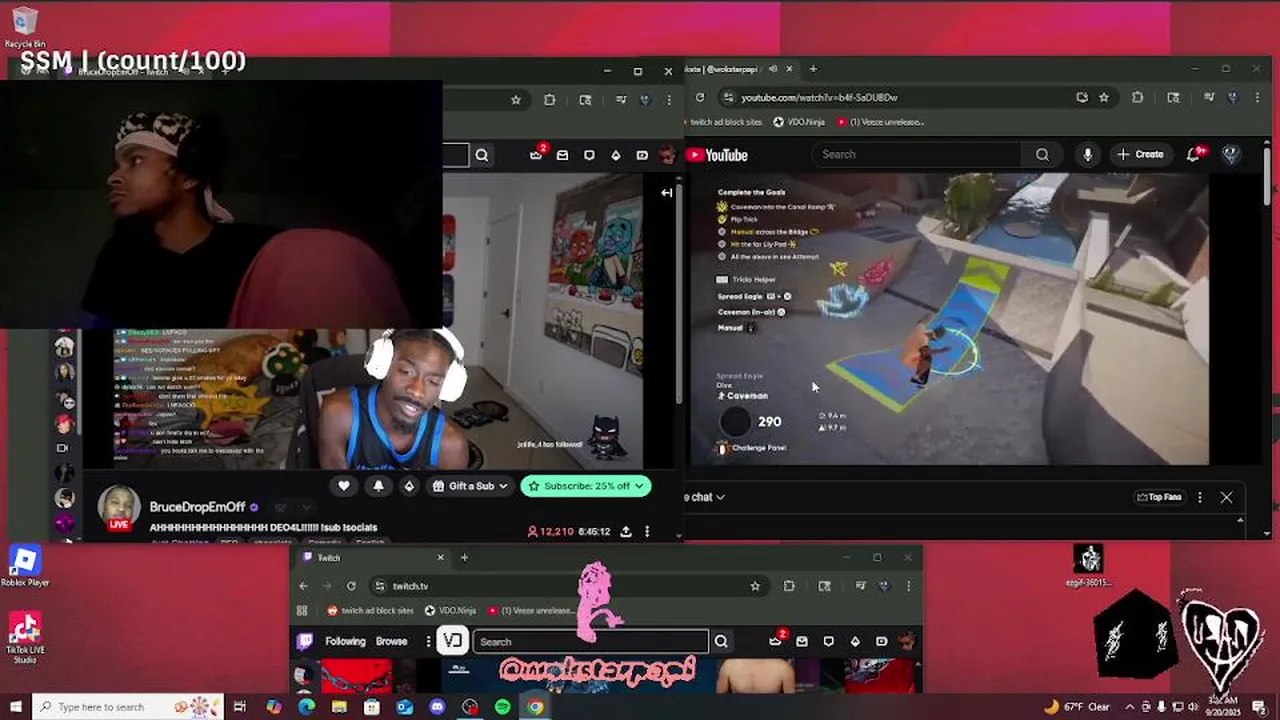The image size is (1280, 720).
Task: Open Discord from the taskbar
Action: pos(437,707)
